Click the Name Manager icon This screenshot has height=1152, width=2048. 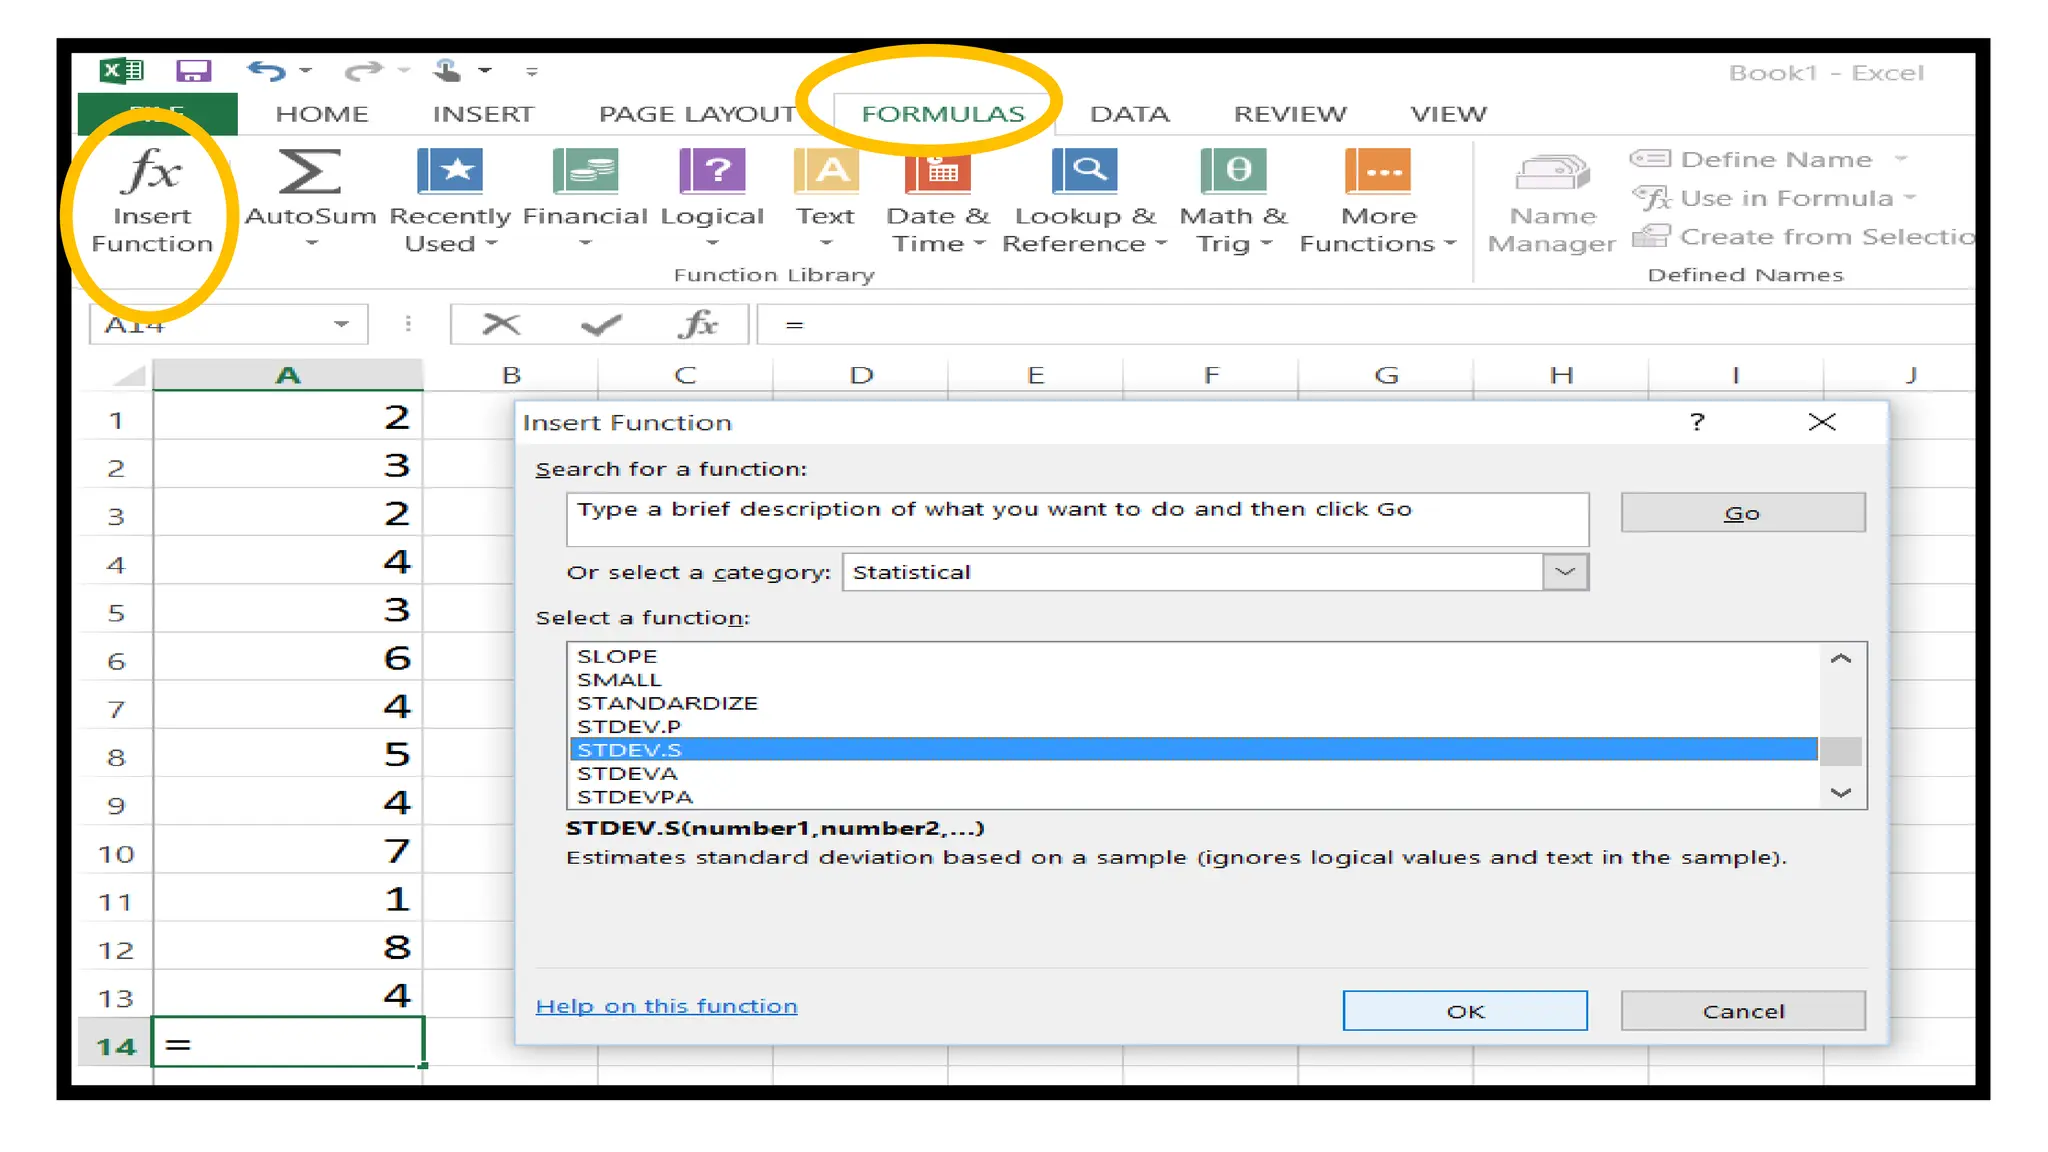point(1551,174)
